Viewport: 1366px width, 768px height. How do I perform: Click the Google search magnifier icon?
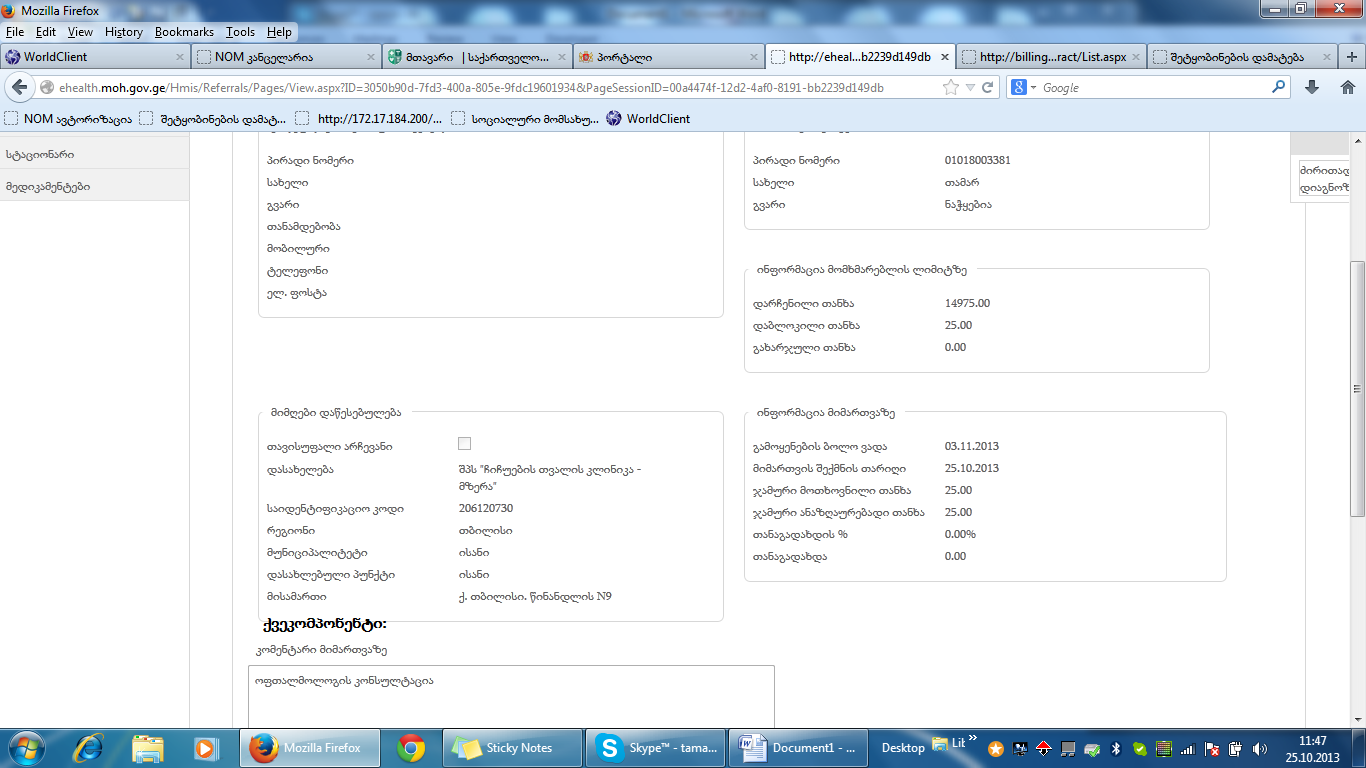(1278, 88)
